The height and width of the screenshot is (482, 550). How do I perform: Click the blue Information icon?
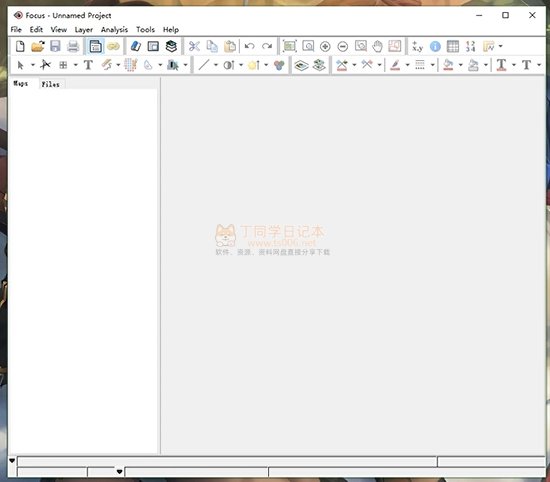pyautogui.click(x=435, y=46)
